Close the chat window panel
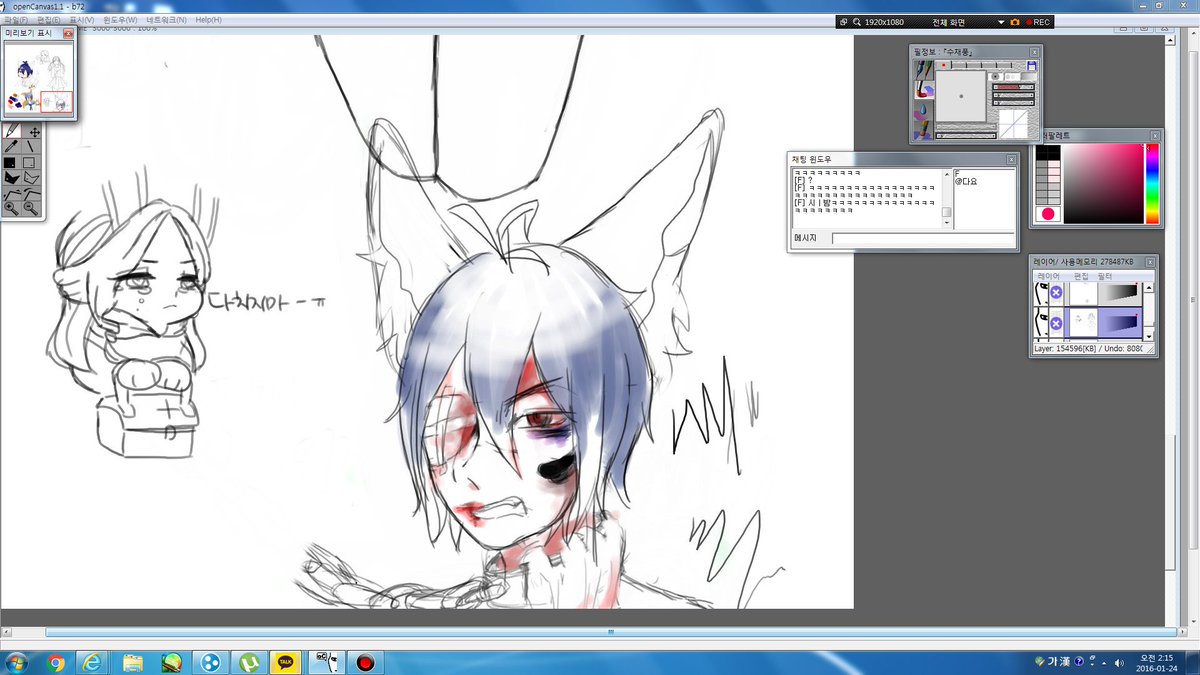The image size is (1200, 675). click(1011, 159)
